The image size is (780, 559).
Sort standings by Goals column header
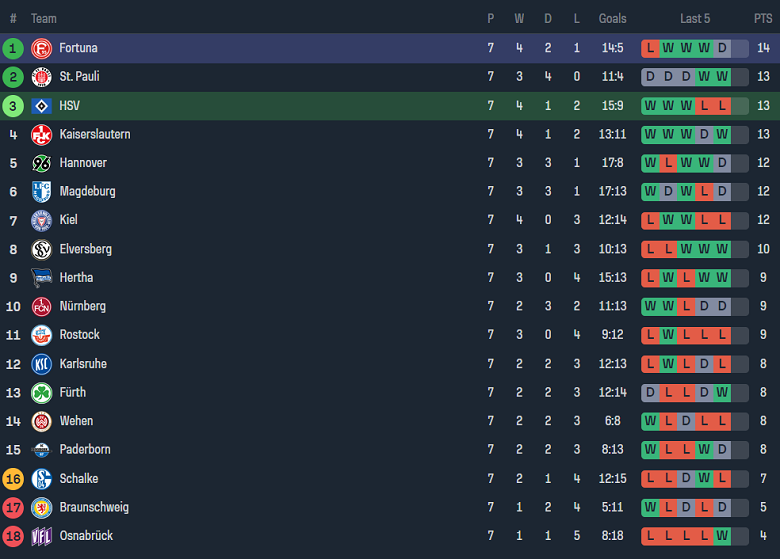[x=612, y=19]
